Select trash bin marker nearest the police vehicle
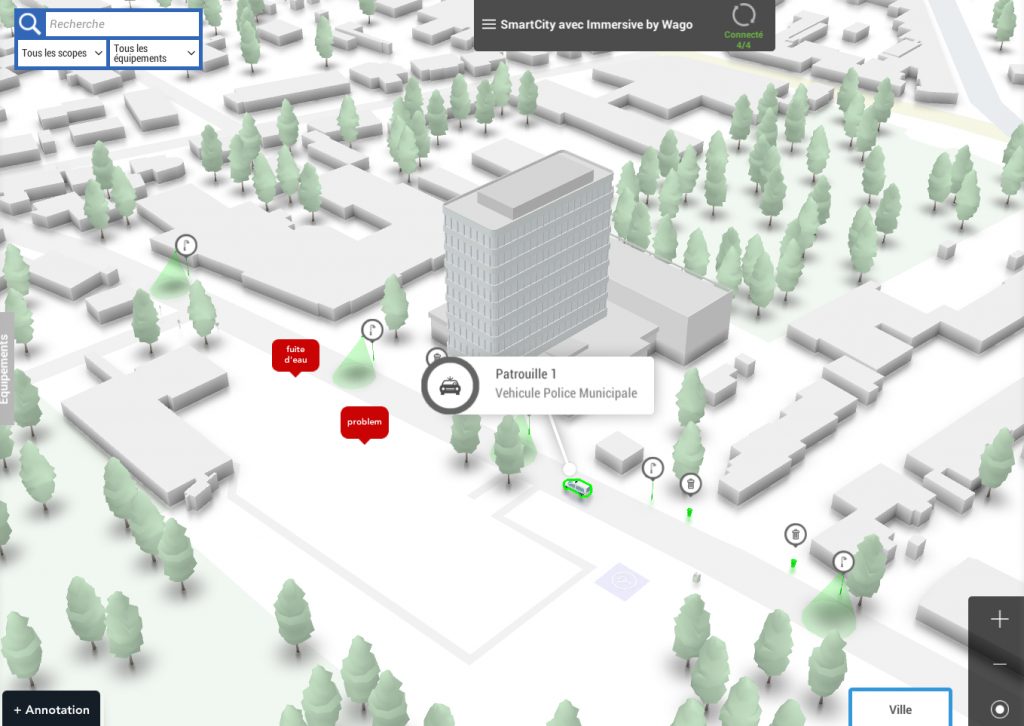This screenshot has height=726, width=1024. coord(690,484)
